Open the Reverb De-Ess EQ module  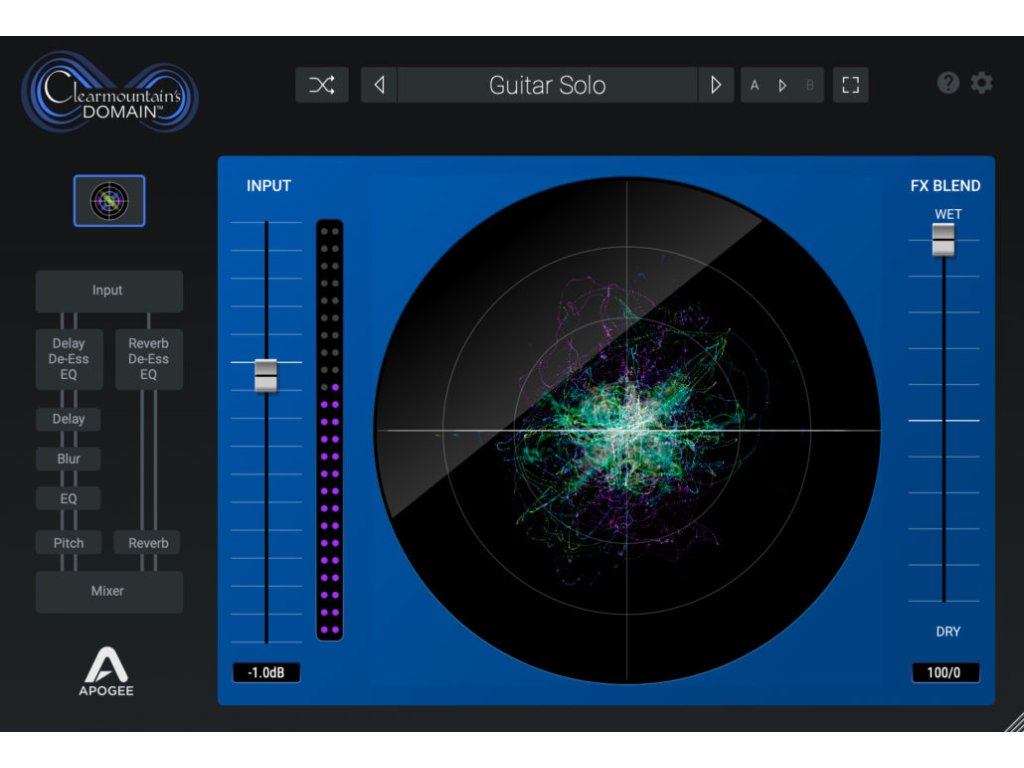tap(149, 359)
